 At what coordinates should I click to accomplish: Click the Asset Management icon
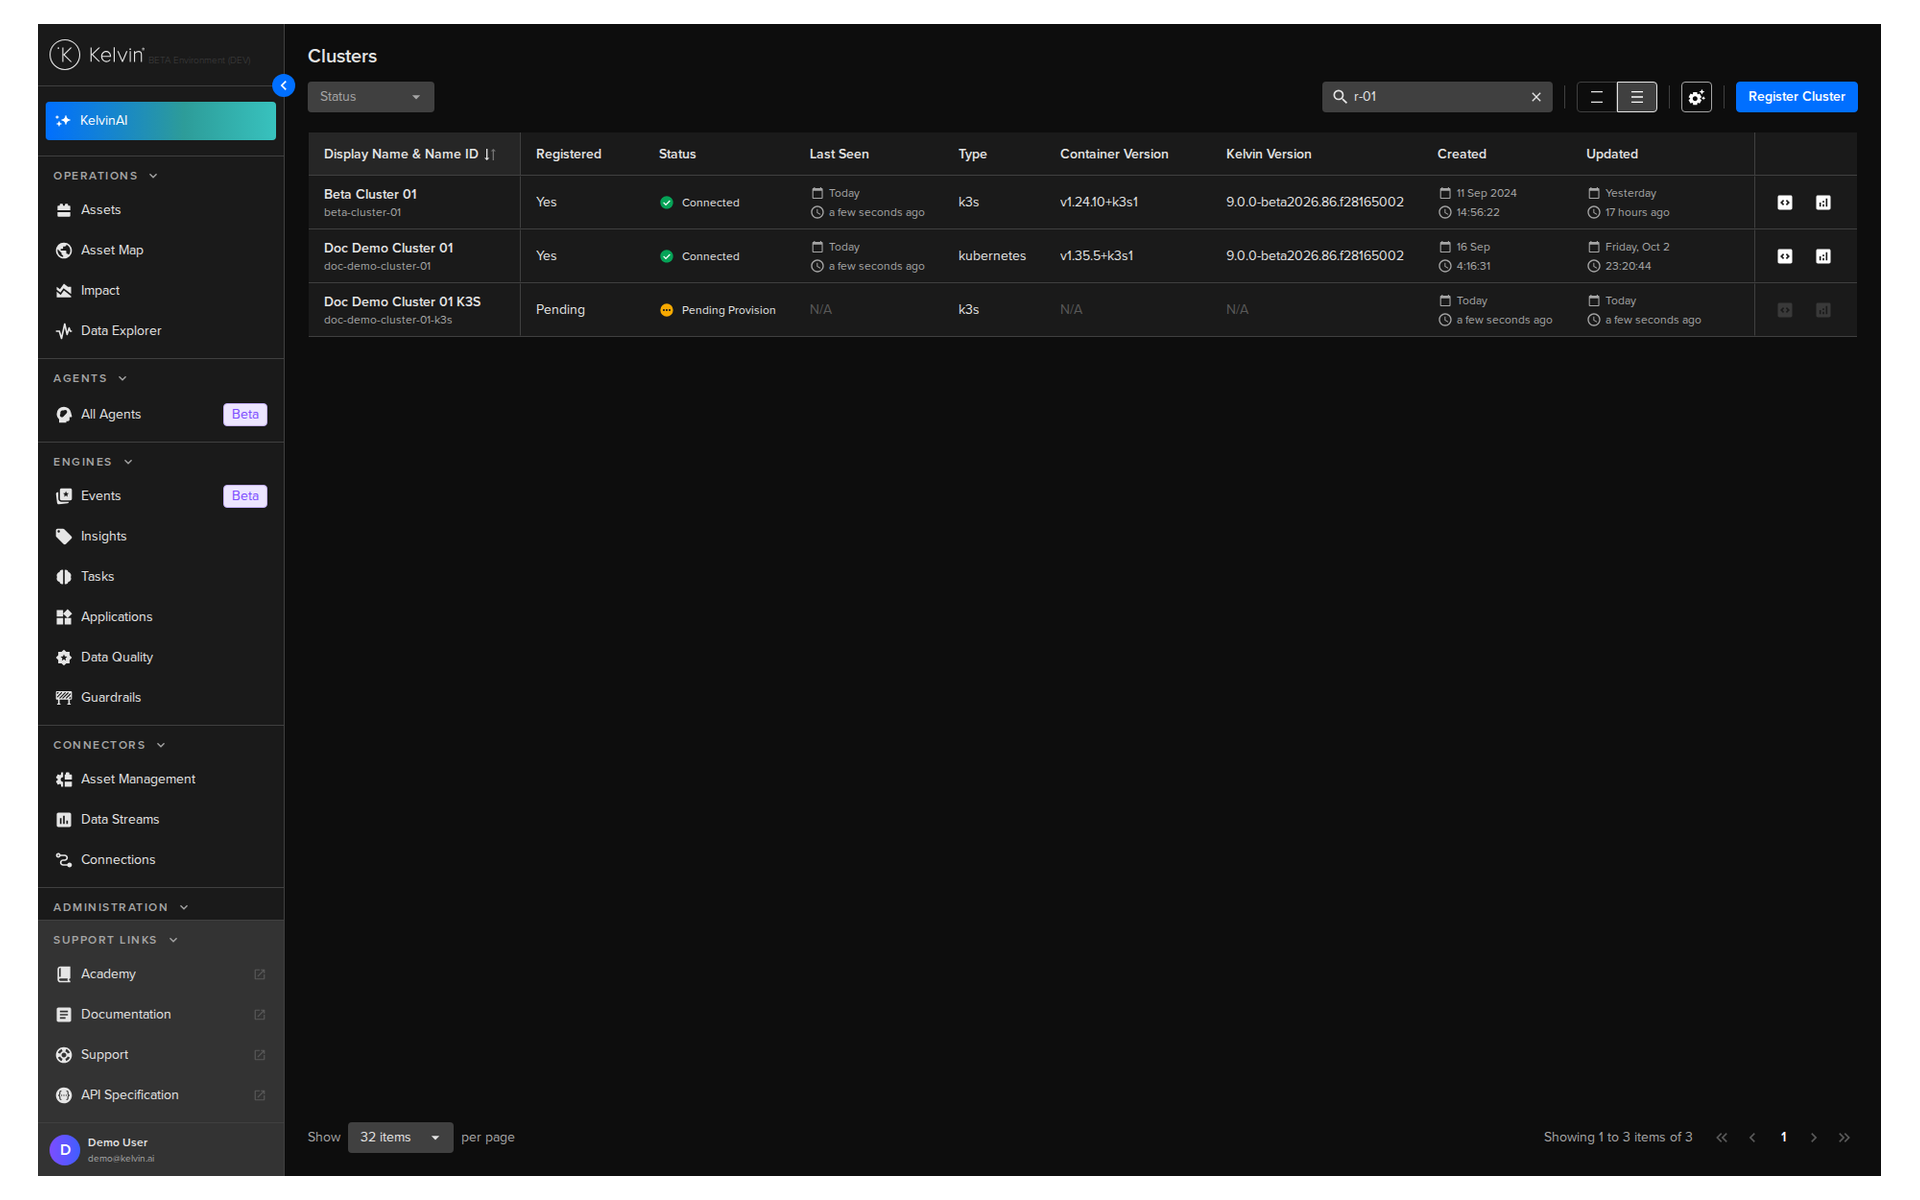(64, 779)
